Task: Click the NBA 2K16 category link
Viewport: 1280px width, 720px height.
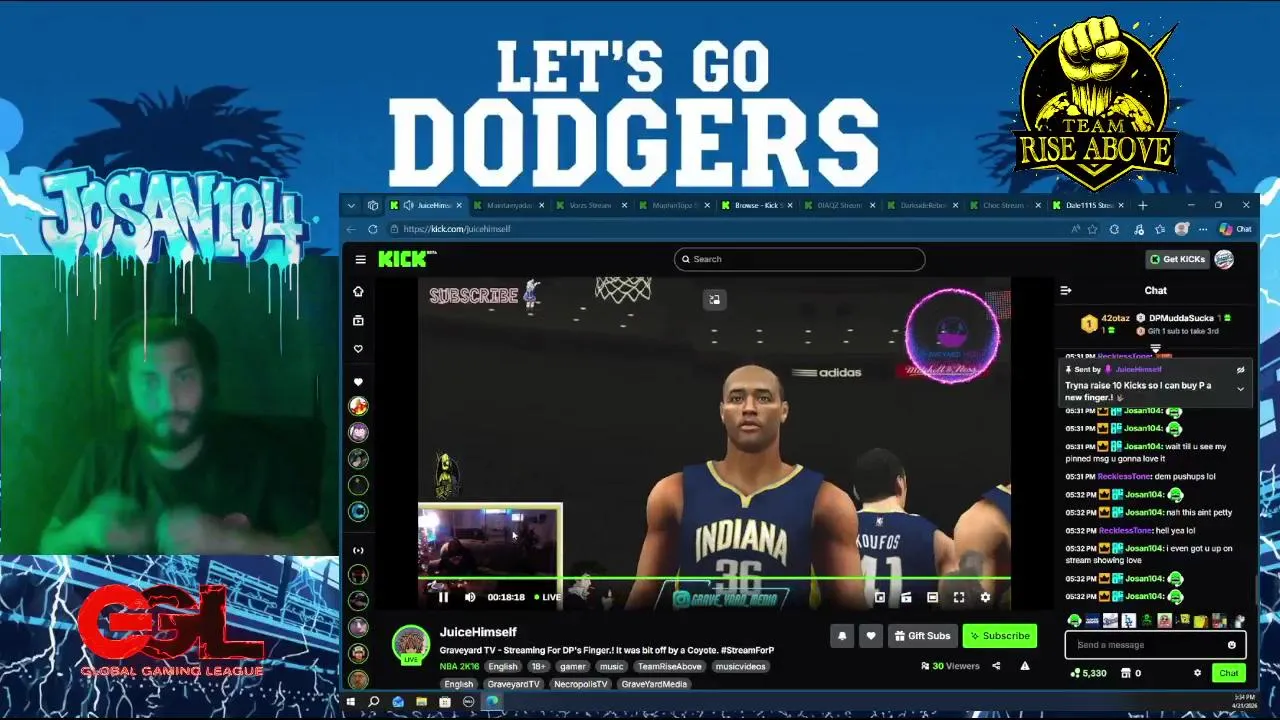Action: click(459, 666)
